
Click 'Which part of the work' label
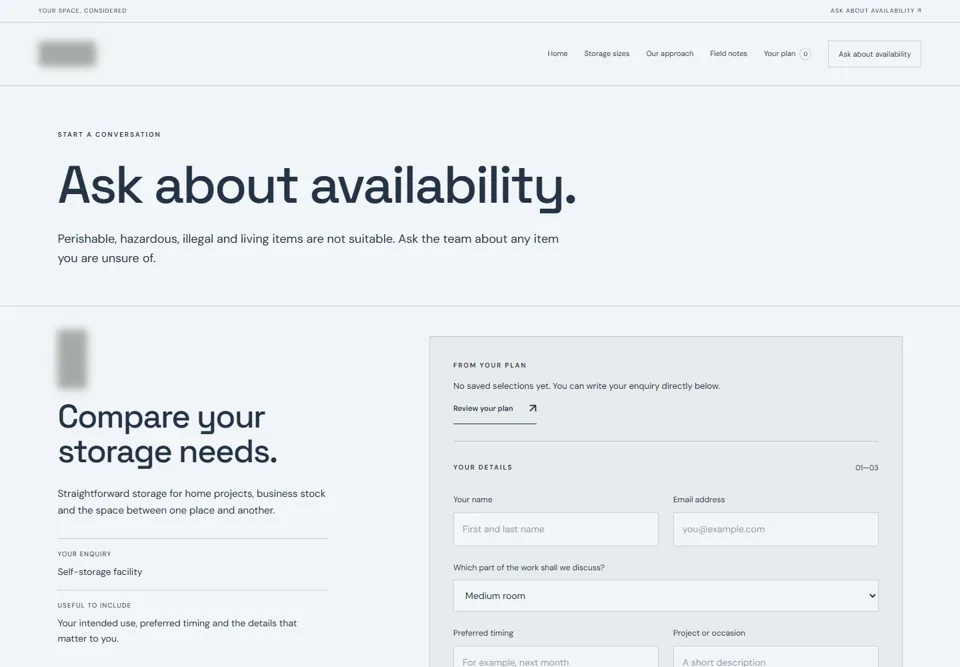pos(528,568)
